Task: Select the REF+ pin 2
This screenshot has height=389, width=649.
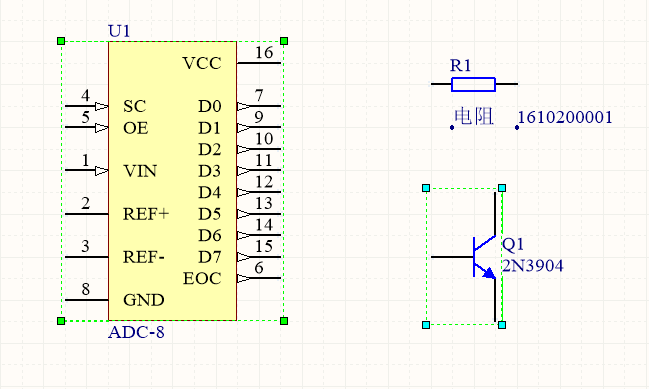Action: pos(87,214)
